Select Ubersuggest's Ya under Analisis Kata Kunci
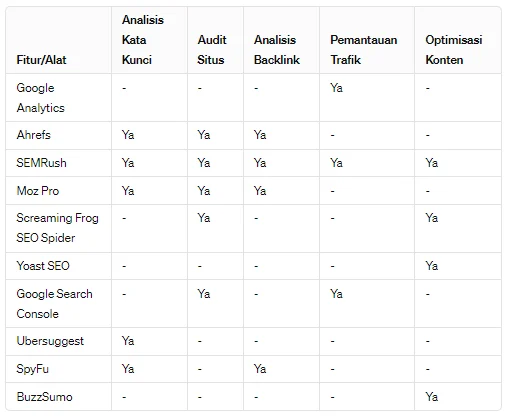This screenshot has height=417, width=506. coord(128,341)
